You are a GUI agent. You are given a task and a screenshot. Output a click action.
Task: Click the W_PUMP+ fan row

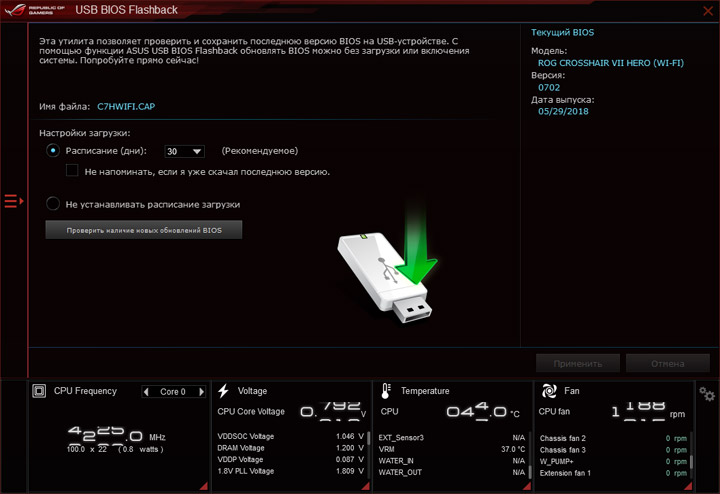pos(613,461)
